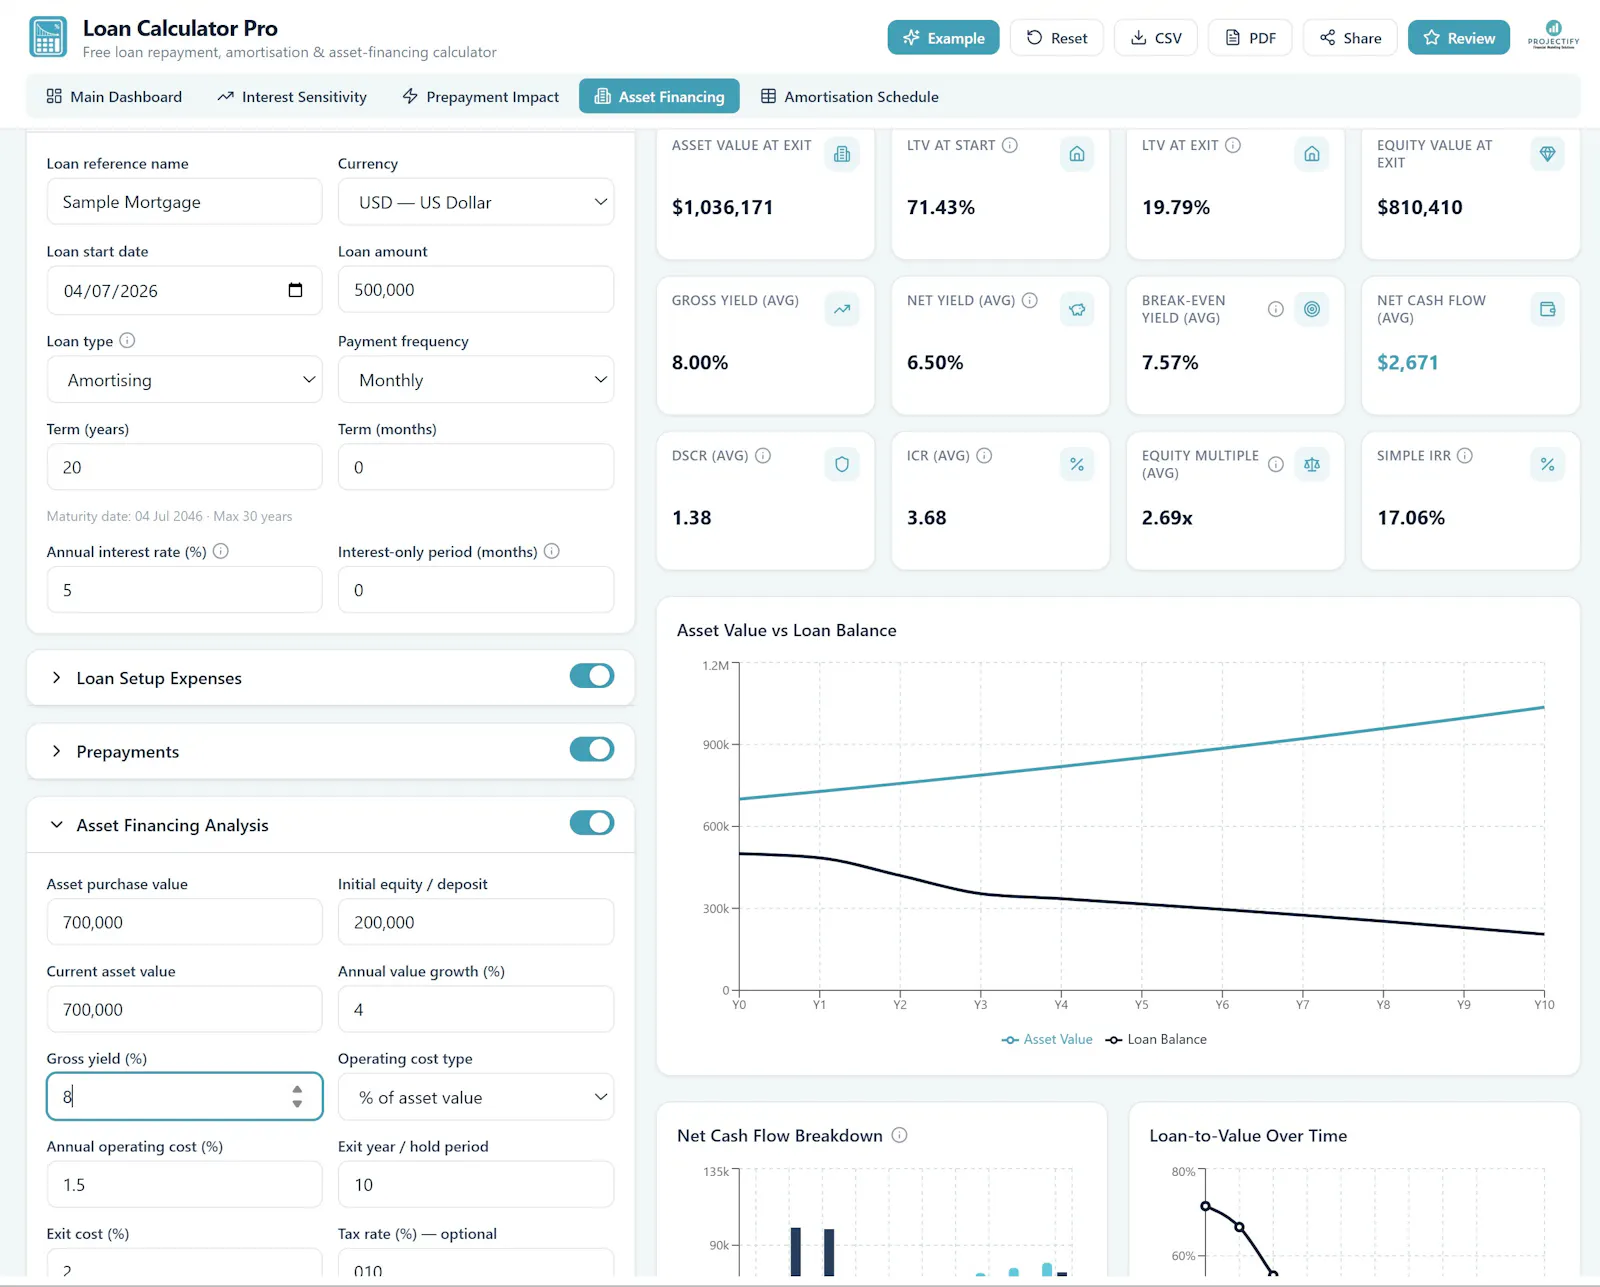
Task: Click the Initial equity / deposit field
Action: (476, 922)
